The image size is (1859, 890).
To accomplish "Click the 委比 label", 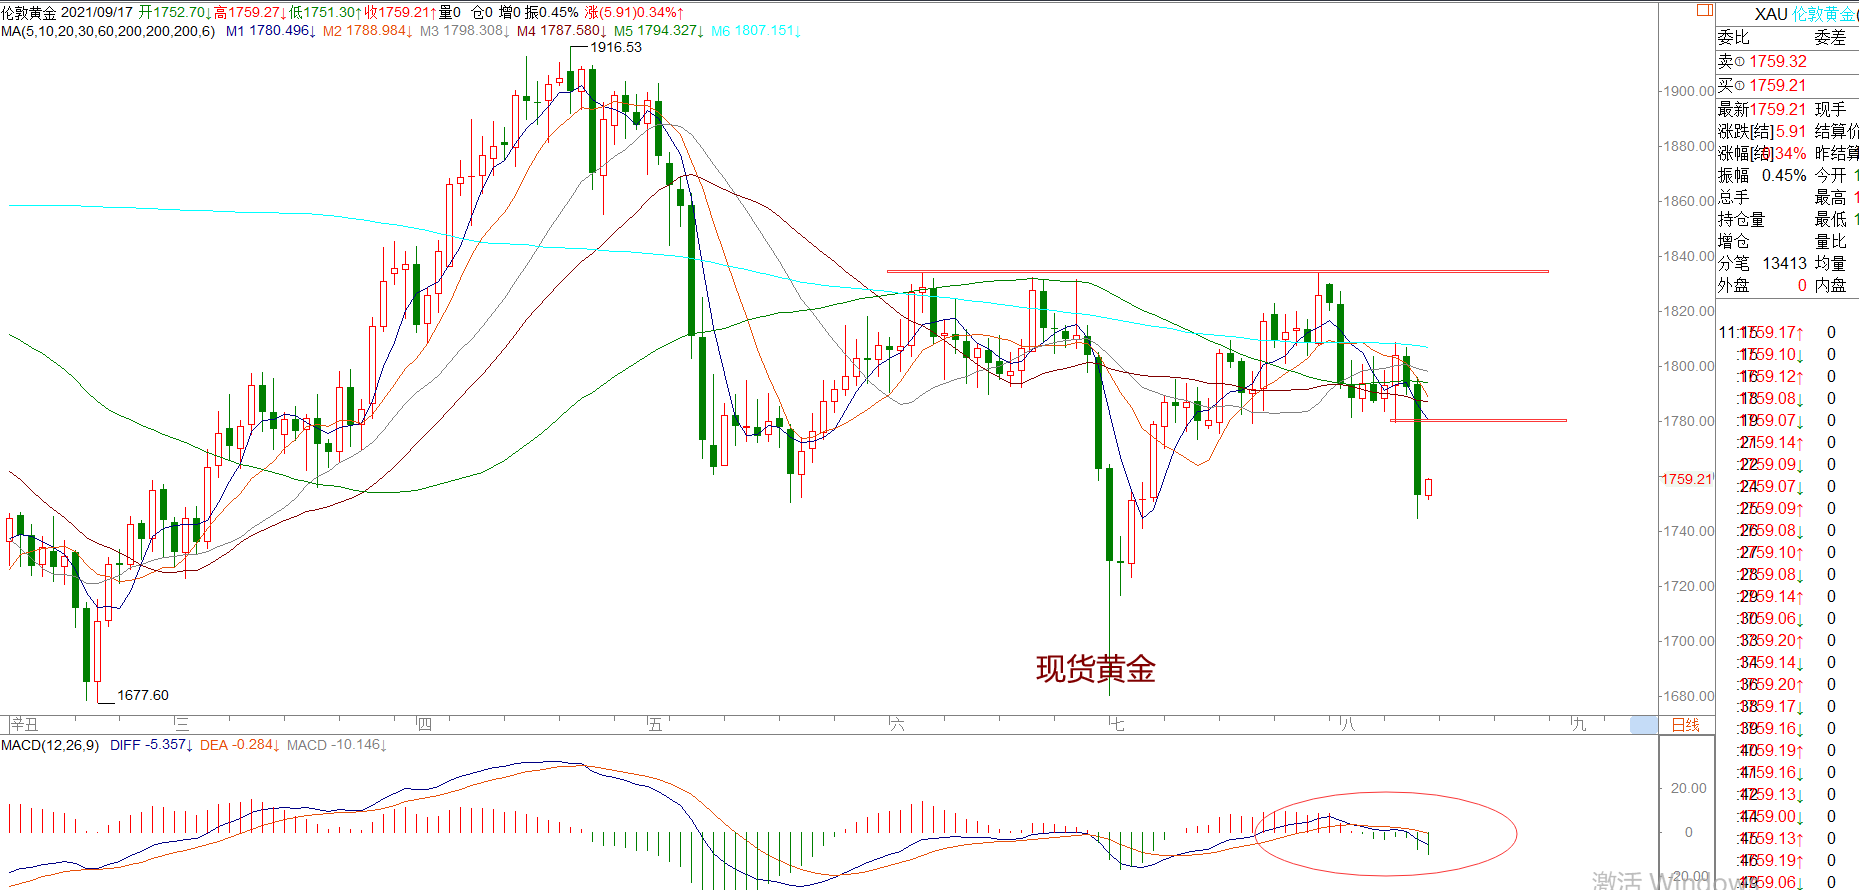I will pos(1733,37).
